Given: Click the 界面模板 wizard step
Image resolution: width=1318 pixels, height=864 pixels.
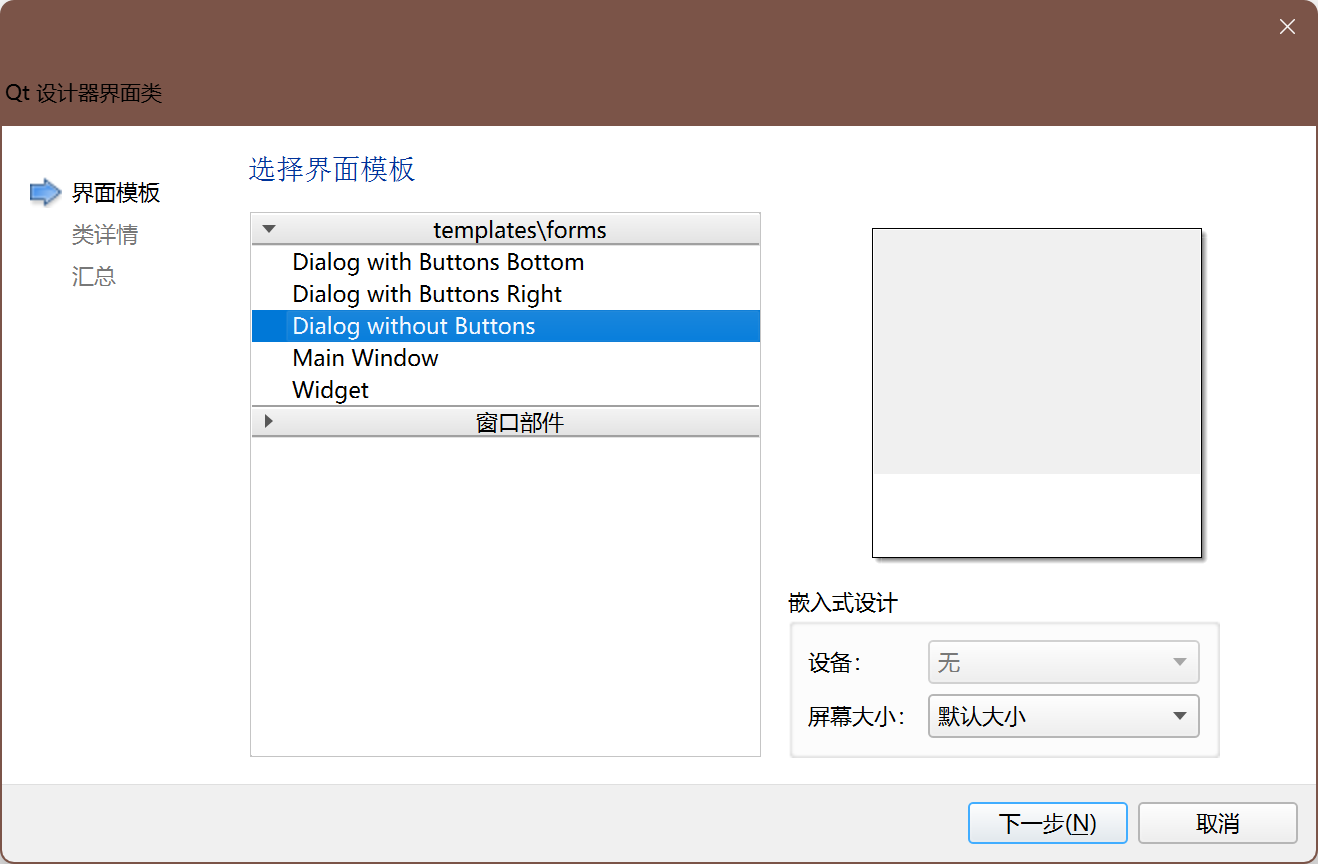Looking at the screenshot, I should tap(116, 193).
